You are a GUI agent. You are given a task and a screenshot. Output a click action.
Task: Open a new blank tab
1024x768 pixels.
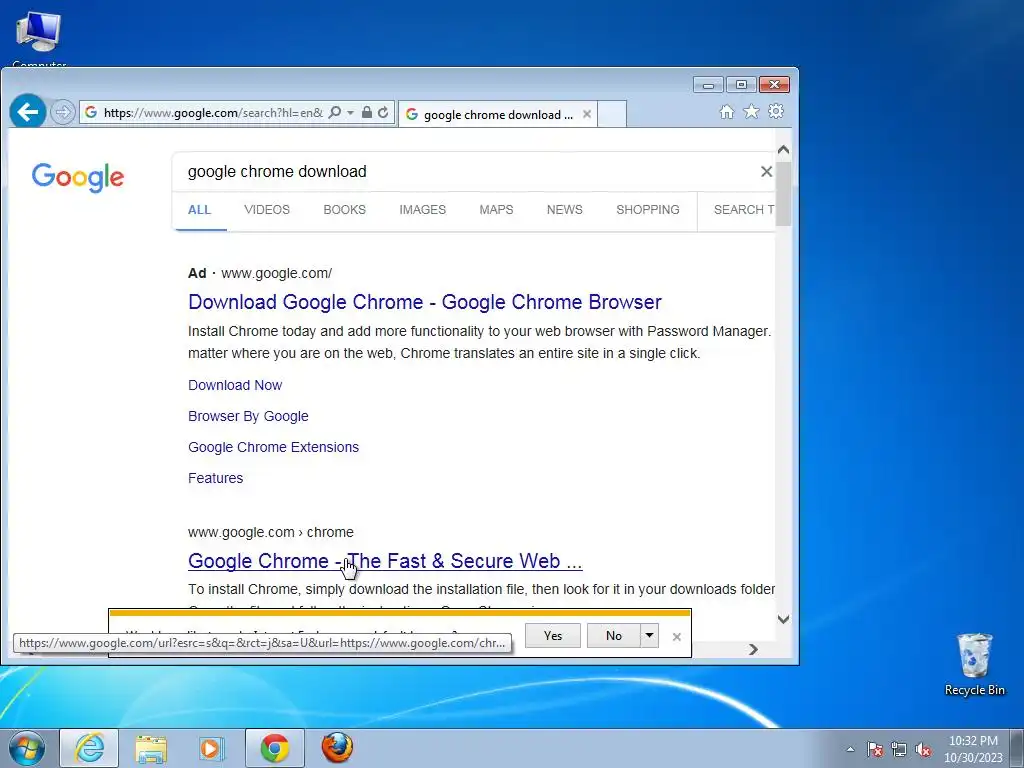tap(613, 114)
